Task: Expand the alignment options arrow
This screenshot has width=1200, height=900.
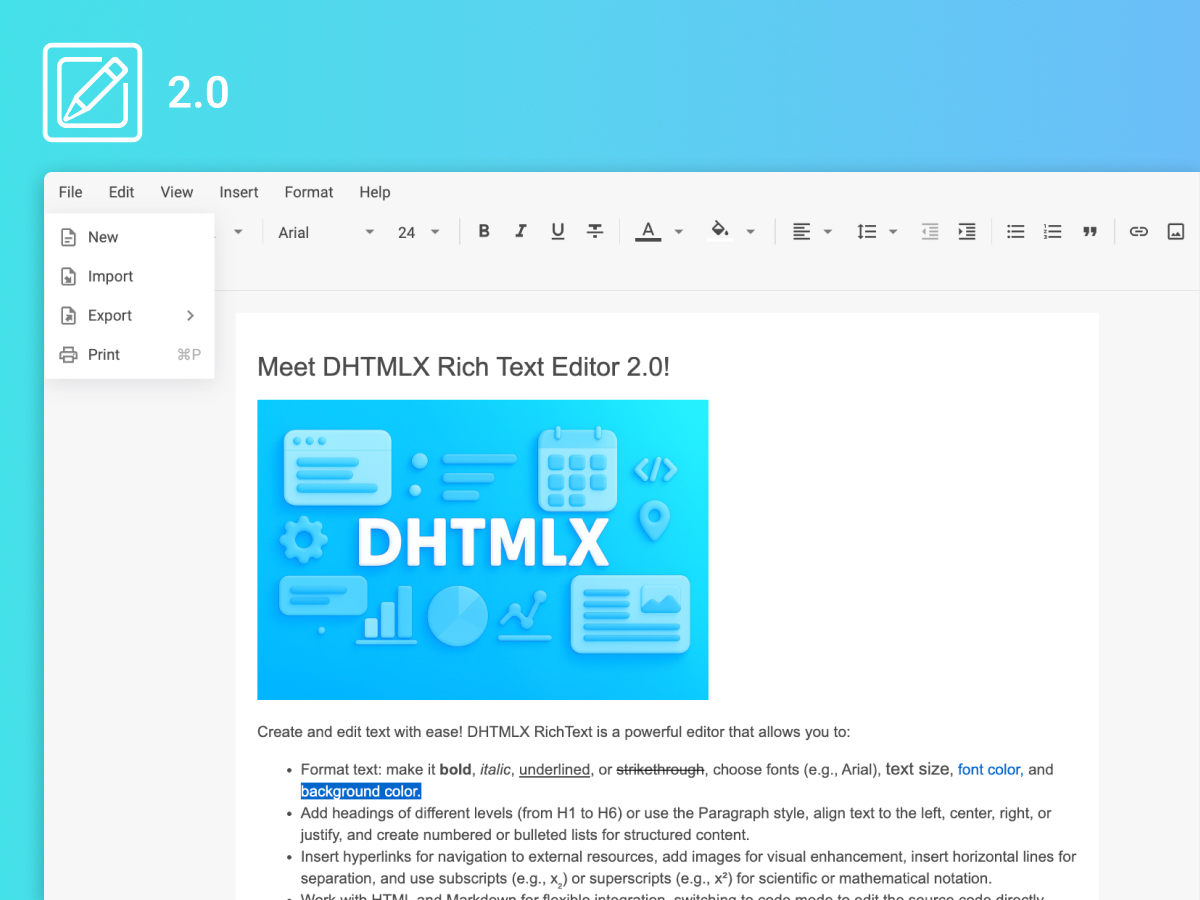Action: [828, 232]
